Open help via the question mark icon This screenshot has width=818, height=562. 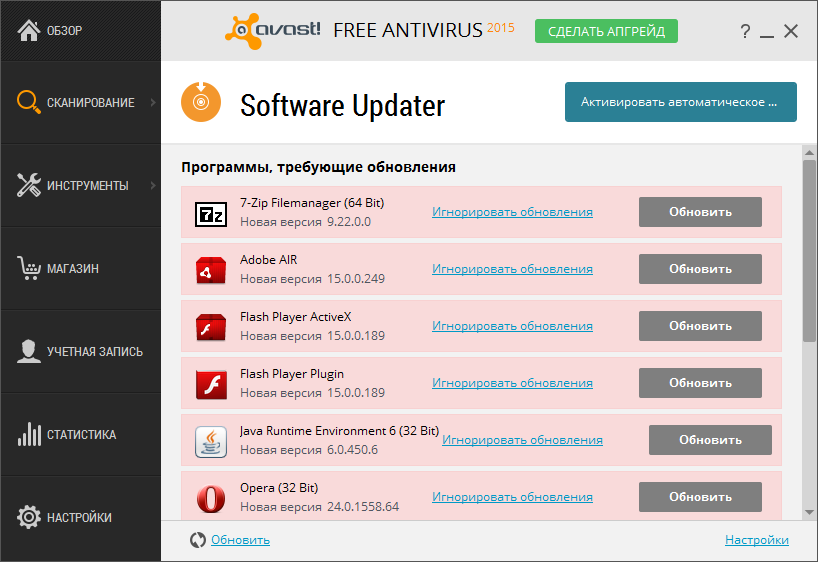[x=745, y=31]
